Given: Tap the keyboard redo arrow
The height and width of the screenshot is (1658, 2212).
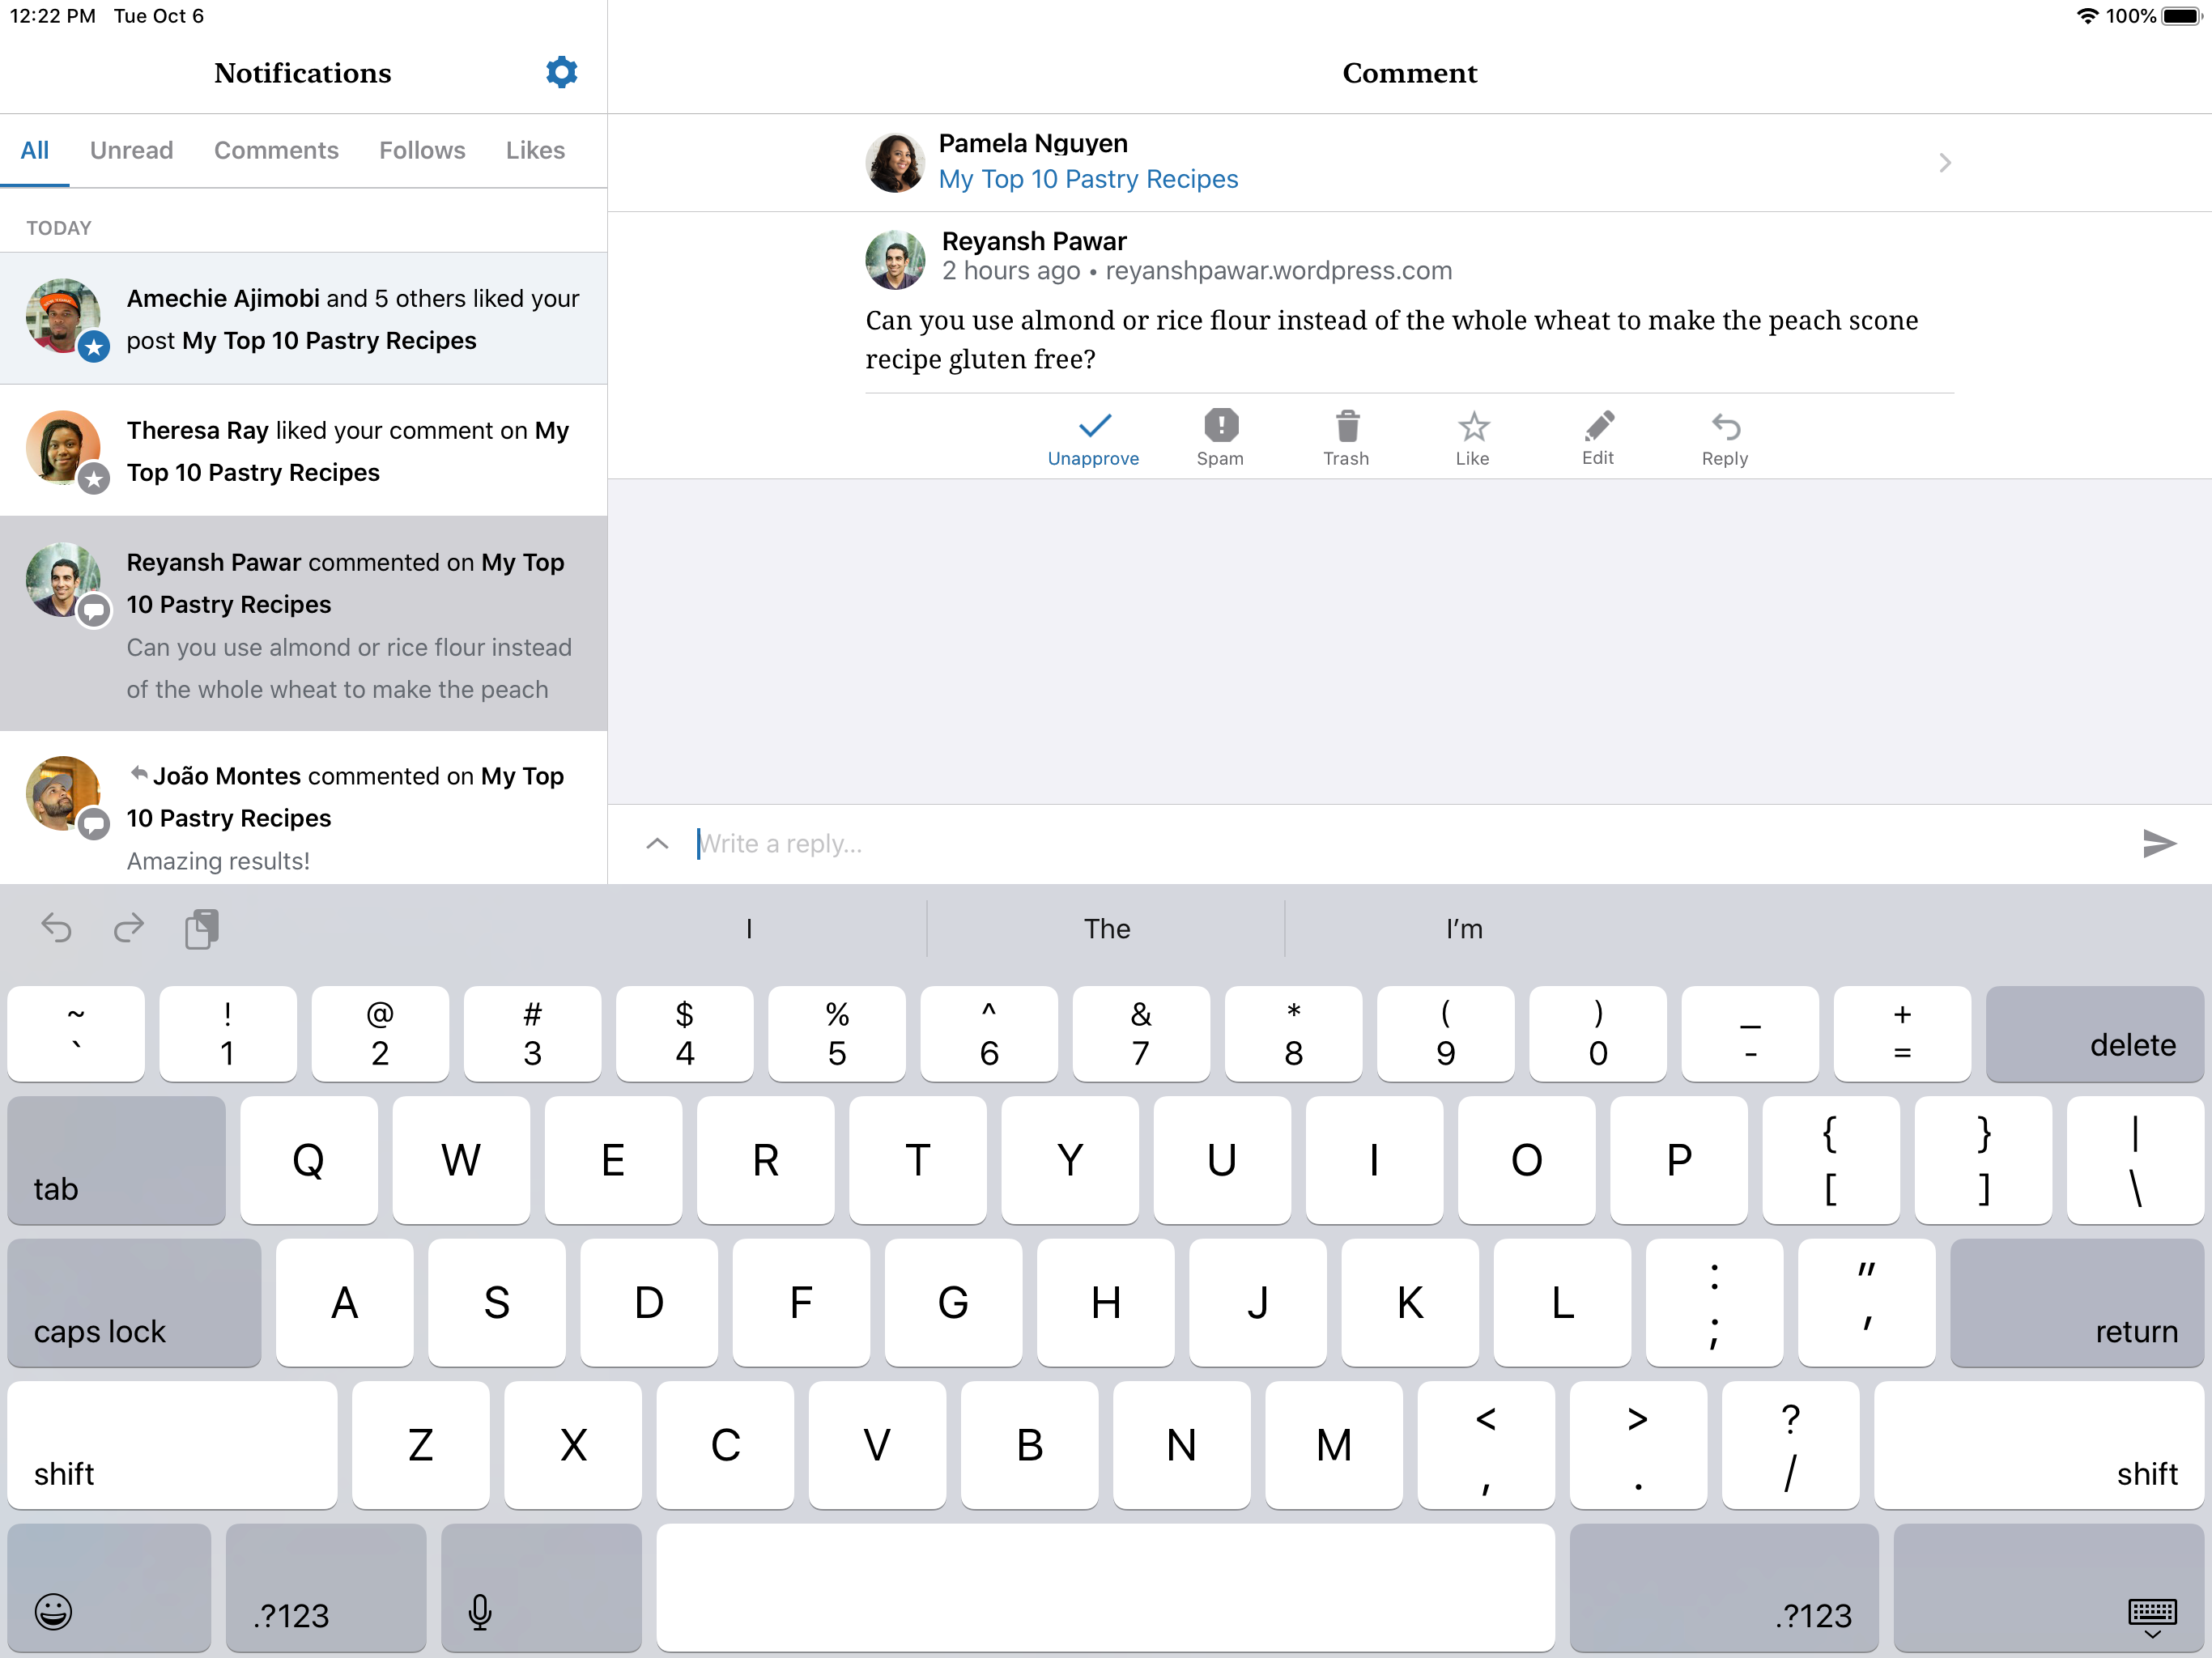Looking at the screenshot, I should click(128, 928).
